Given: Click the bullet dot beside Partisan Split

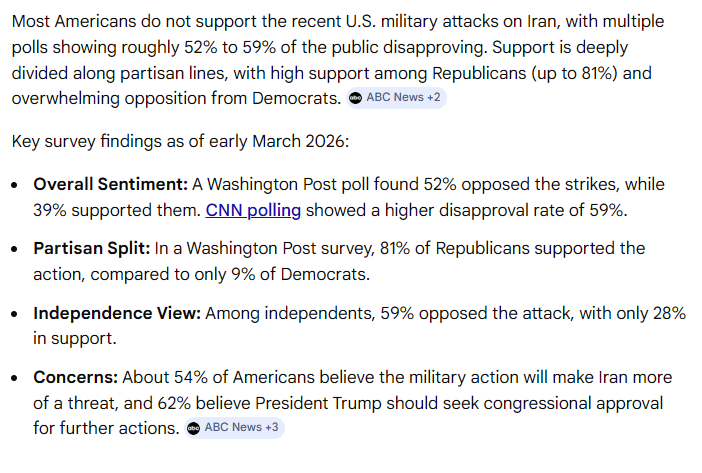Looking at the screenshot, I should [x=17, y=249].
